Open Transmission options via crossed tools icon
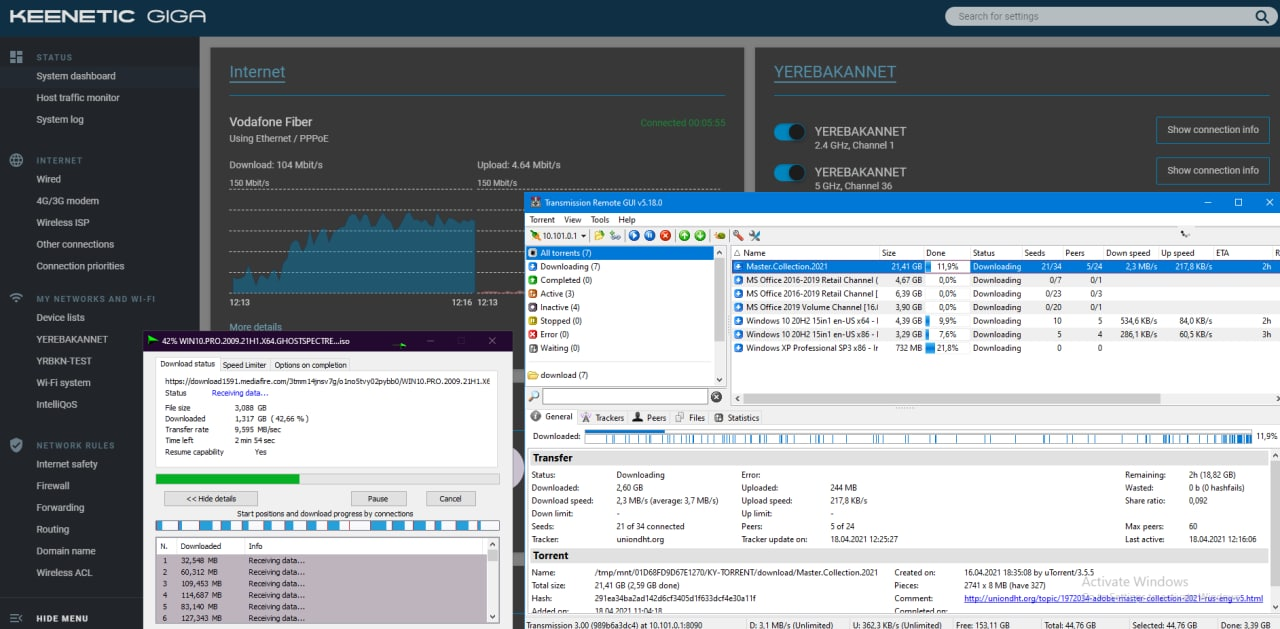1280x629 pixels. (x=755, y=235)
